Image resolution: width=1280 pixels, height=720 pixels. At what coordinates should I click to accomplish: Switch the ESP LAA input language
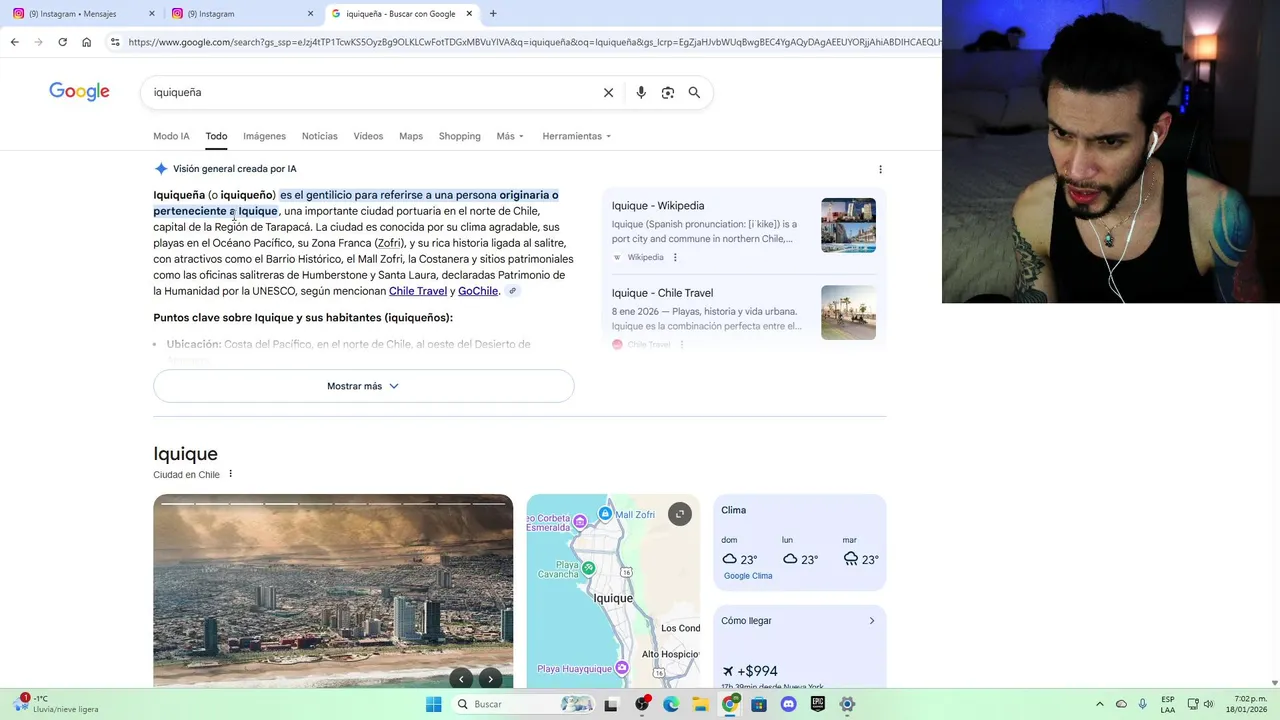click(1168, 704)
